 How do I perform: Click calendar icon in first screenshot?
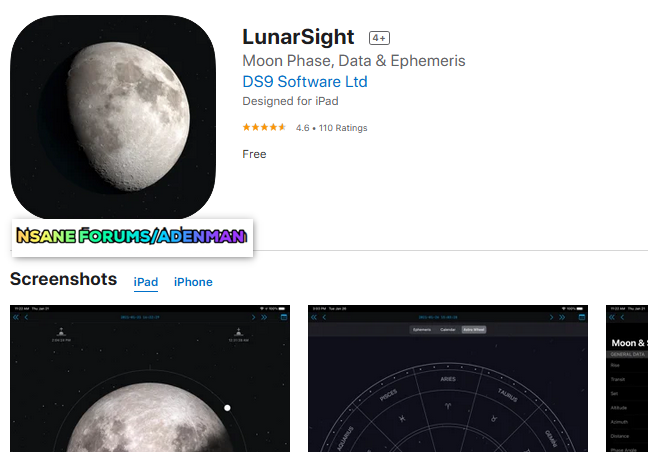coord(284,317)
